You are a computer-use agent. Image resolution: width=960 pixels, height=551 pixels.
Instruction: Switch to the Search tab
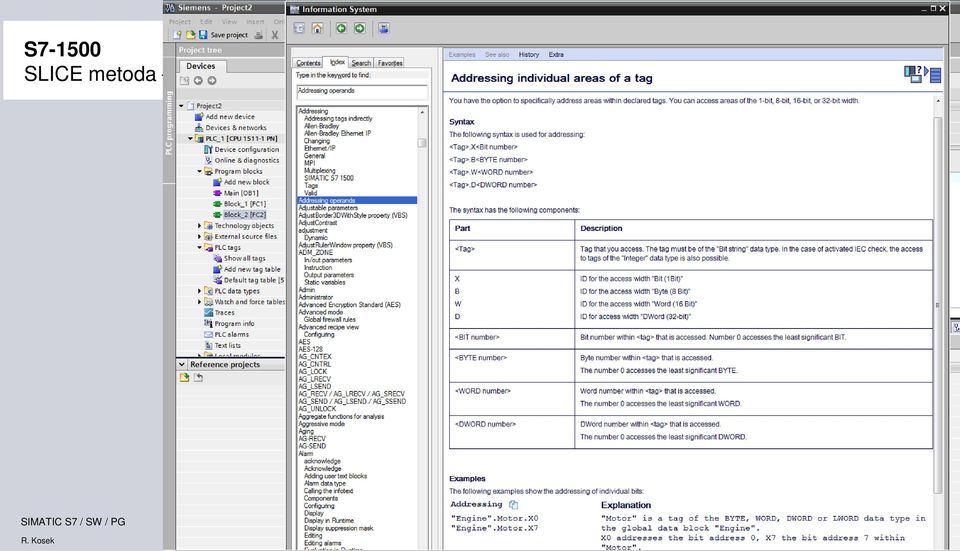click(x=361, y=63)
